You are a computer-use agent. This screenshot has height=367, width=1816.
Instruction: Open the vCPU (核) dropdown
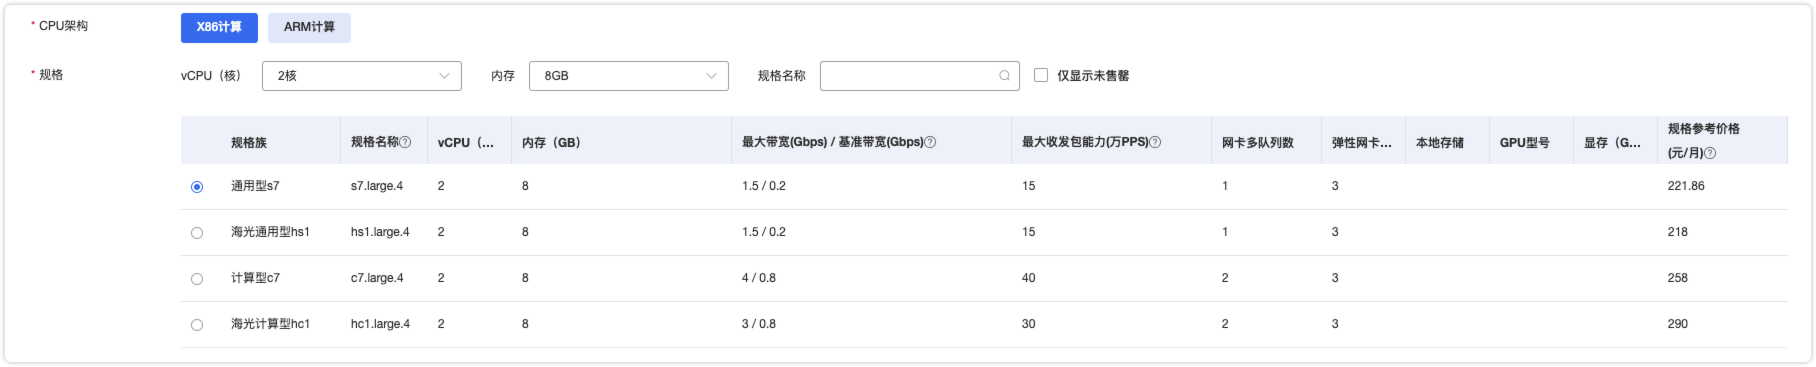(x=362, y=76)
